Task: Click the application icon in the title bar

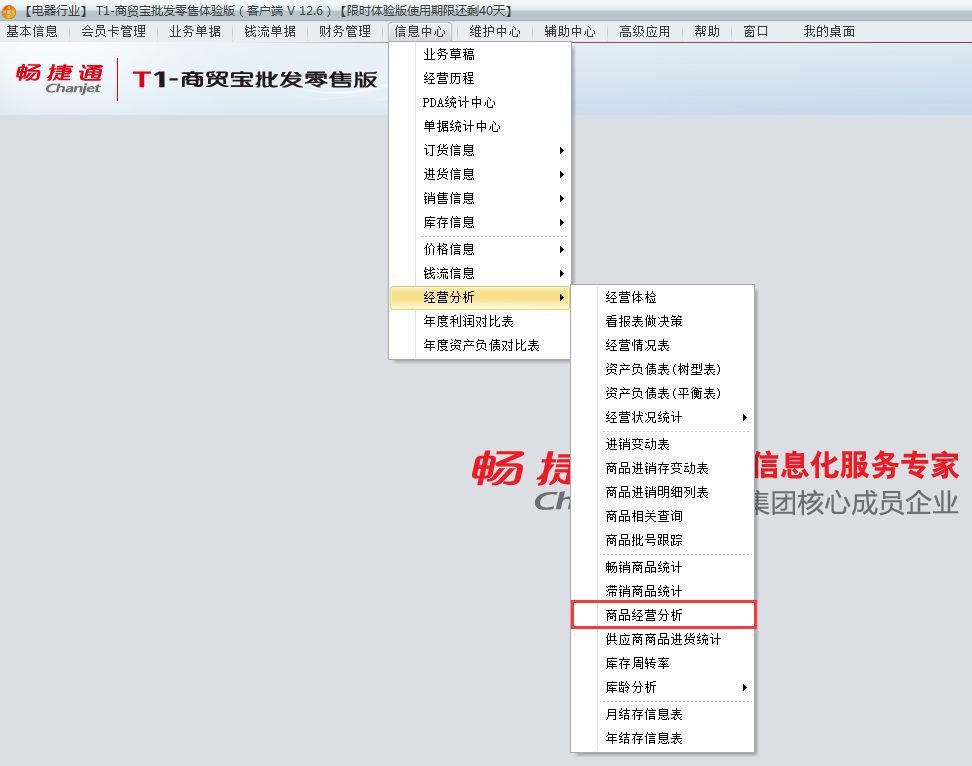Action: coord(10,11)
